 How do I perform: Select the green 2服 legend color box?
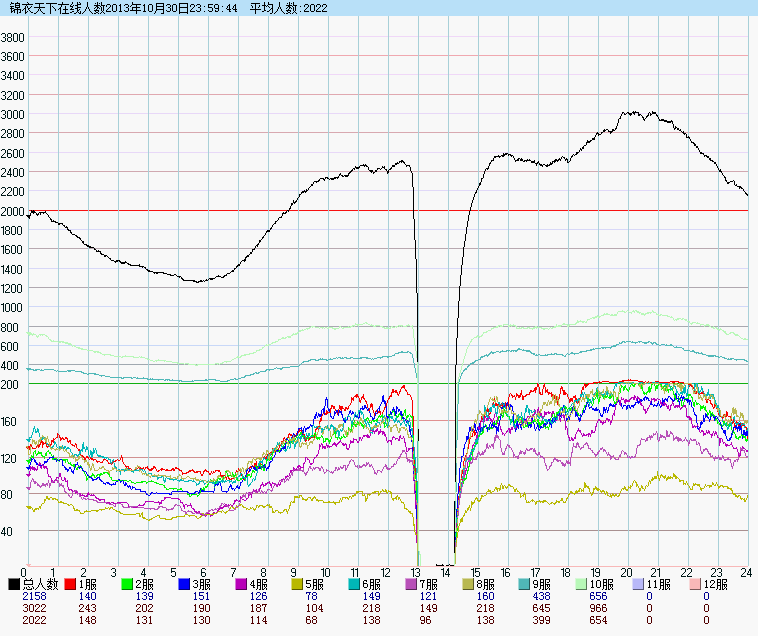coord(128,583)
